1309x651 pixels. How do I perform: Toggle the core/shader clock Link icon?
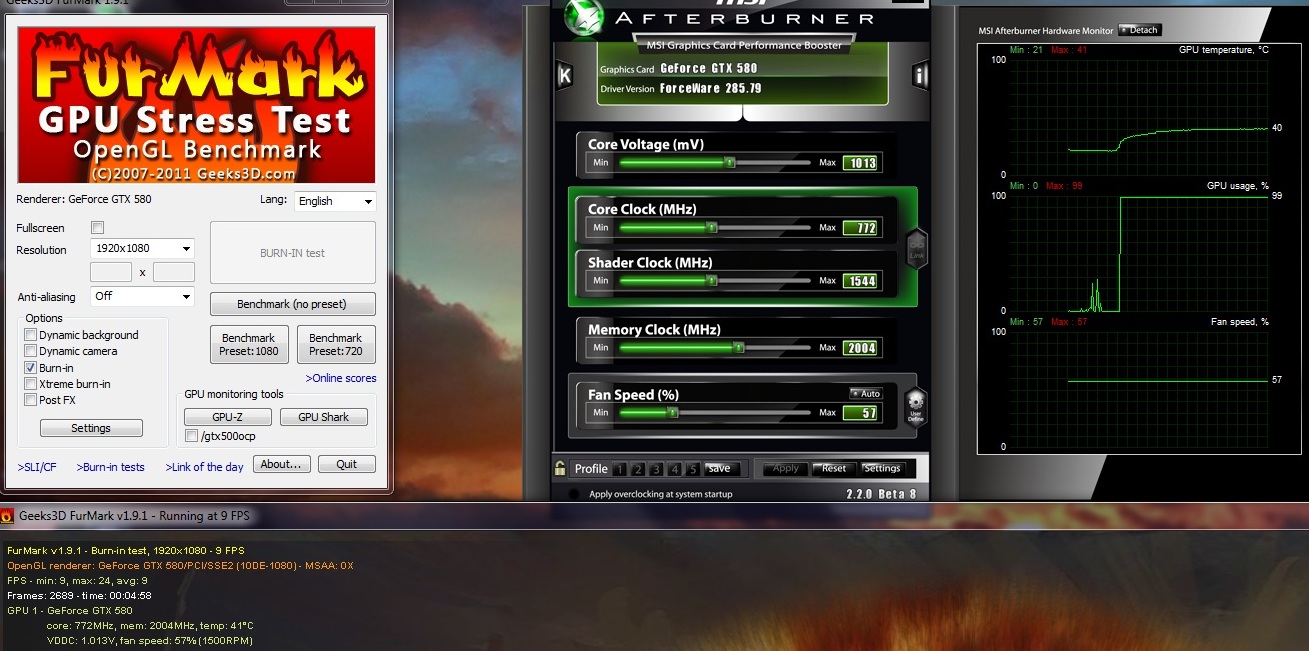coord(916,247)
